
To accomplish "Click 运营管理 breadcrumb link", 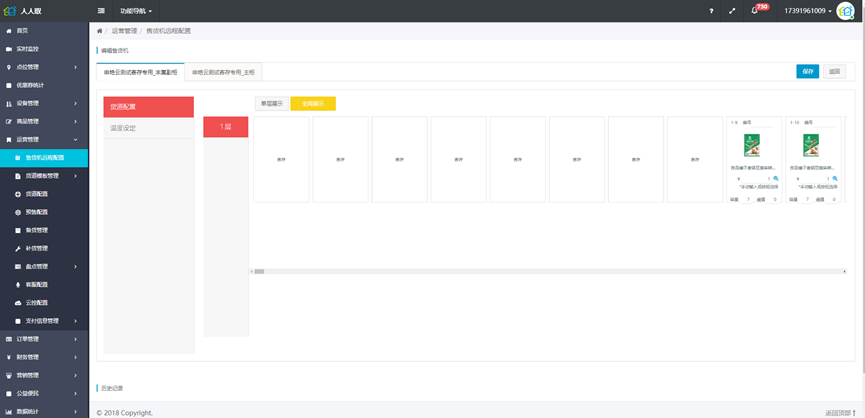I will pos(124,31).
